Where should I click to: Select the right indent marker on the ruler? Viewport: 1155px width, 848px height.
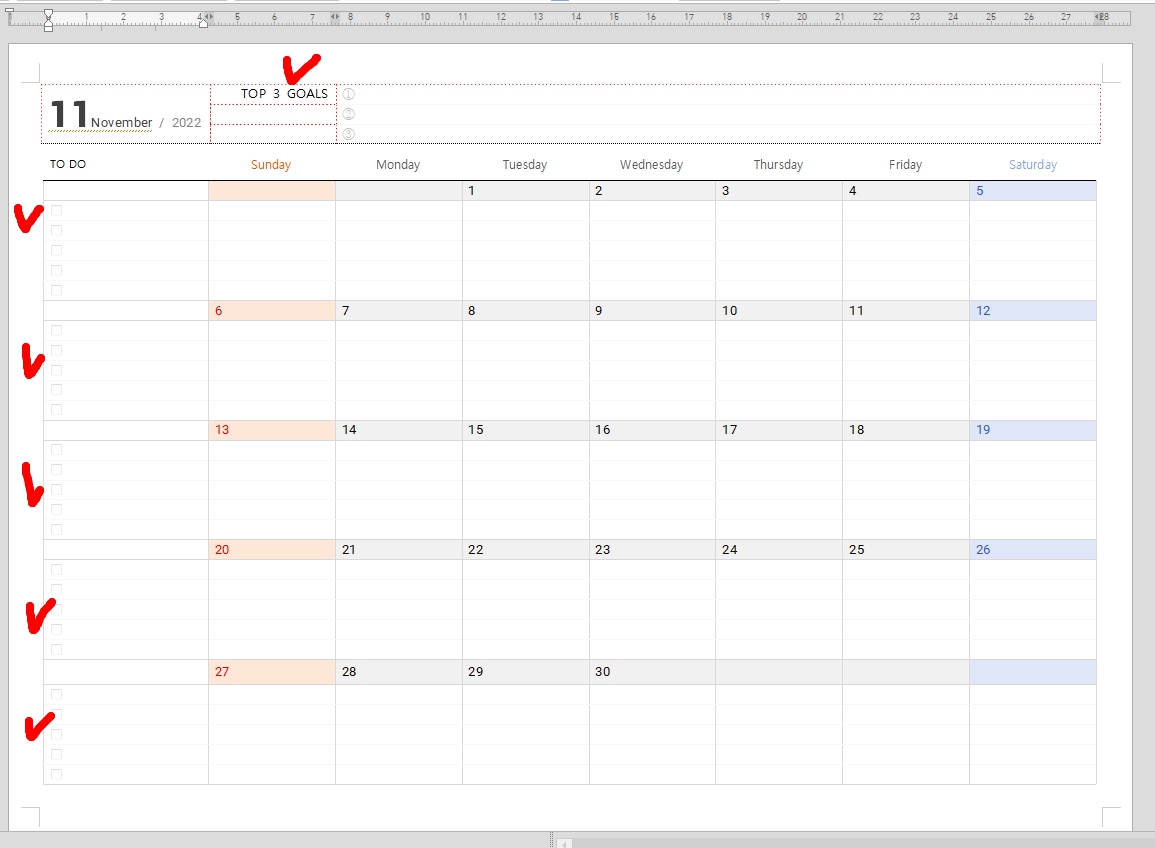(x=203, y=23)
